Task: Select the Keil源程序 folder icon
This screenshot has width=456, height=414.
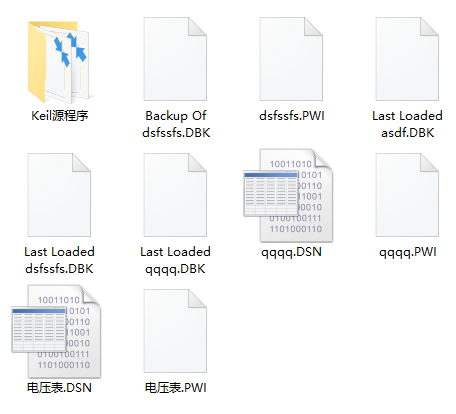Action: [59, 62]
